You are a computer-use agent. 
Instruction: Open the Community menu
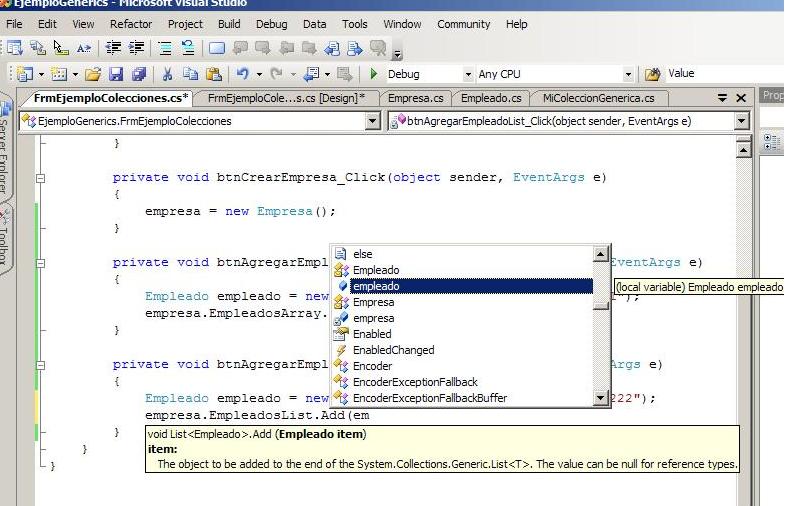[x=464, y=24]
